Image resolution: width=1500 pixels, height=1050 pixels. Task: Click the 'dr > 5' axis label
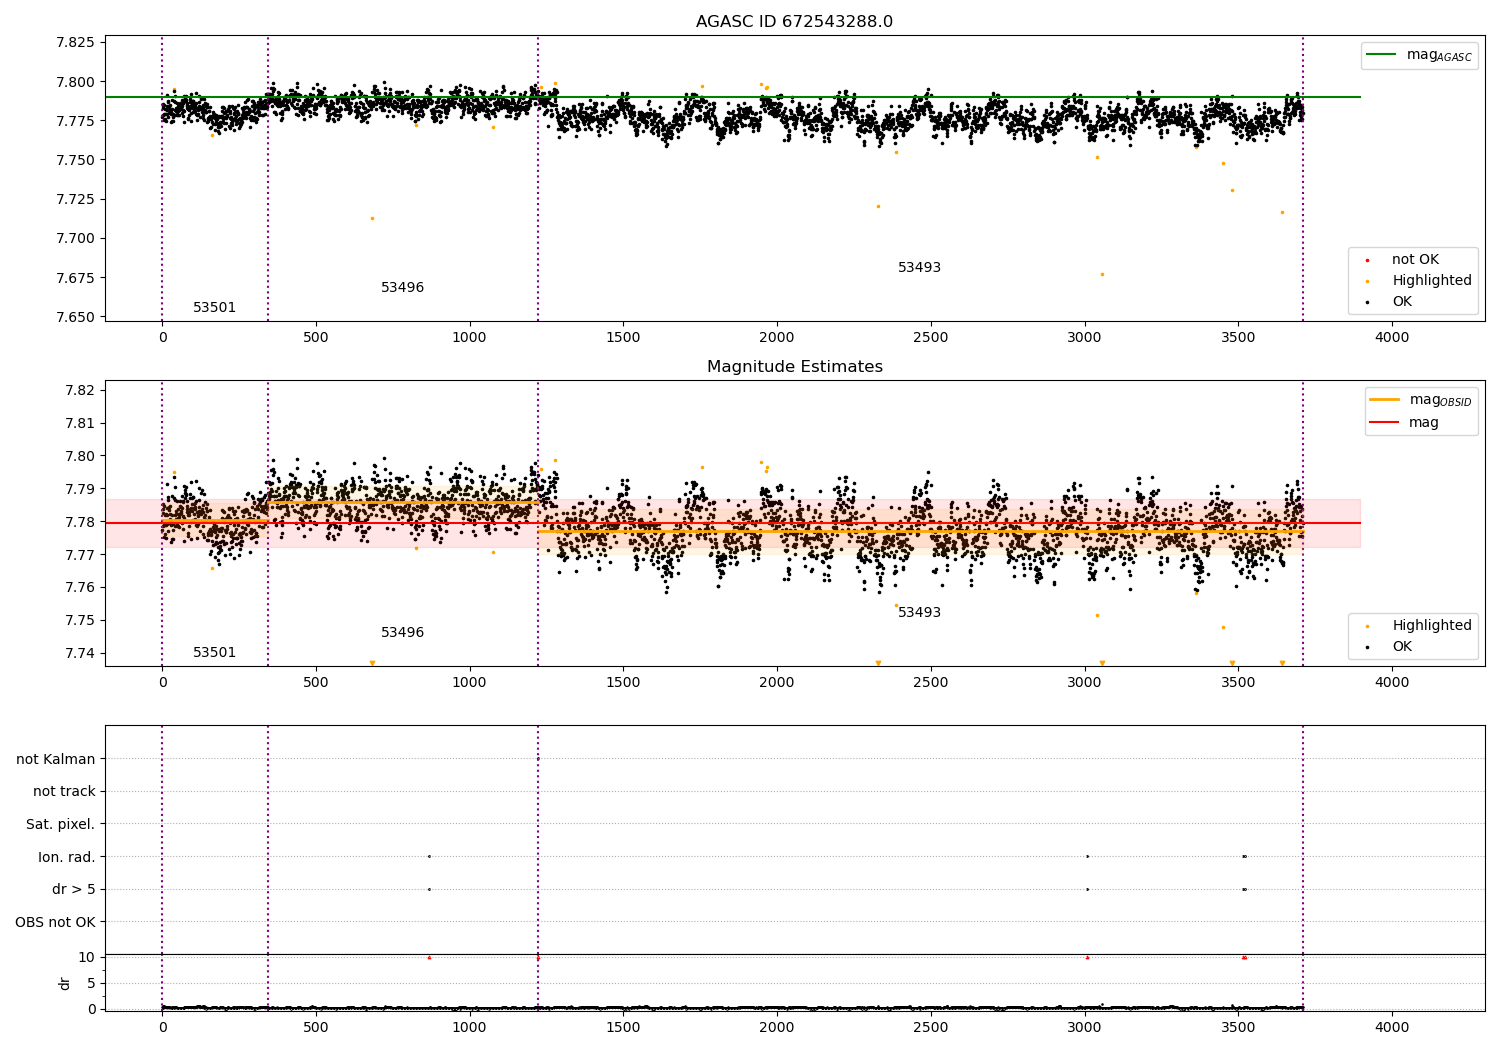pos(74,890)
